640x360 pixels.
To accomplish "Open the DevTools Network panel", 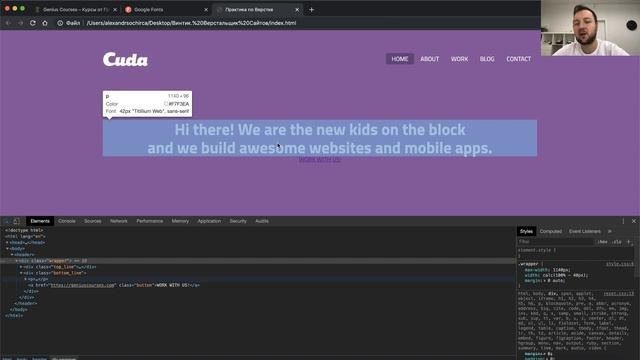I will 119,221.
